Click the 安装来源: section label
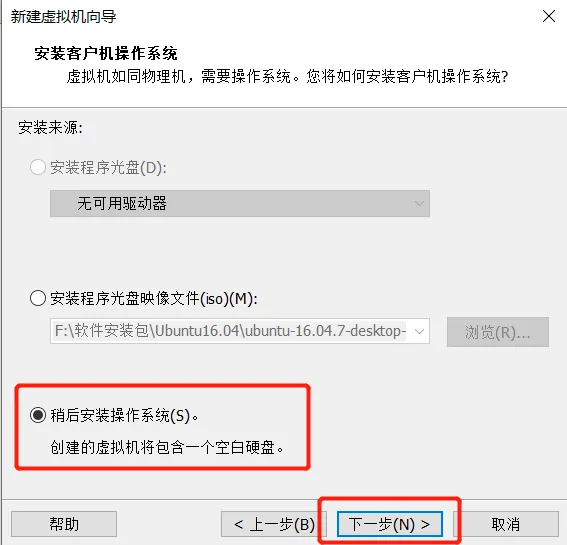 pyautogui.click(x=50, y=127)
